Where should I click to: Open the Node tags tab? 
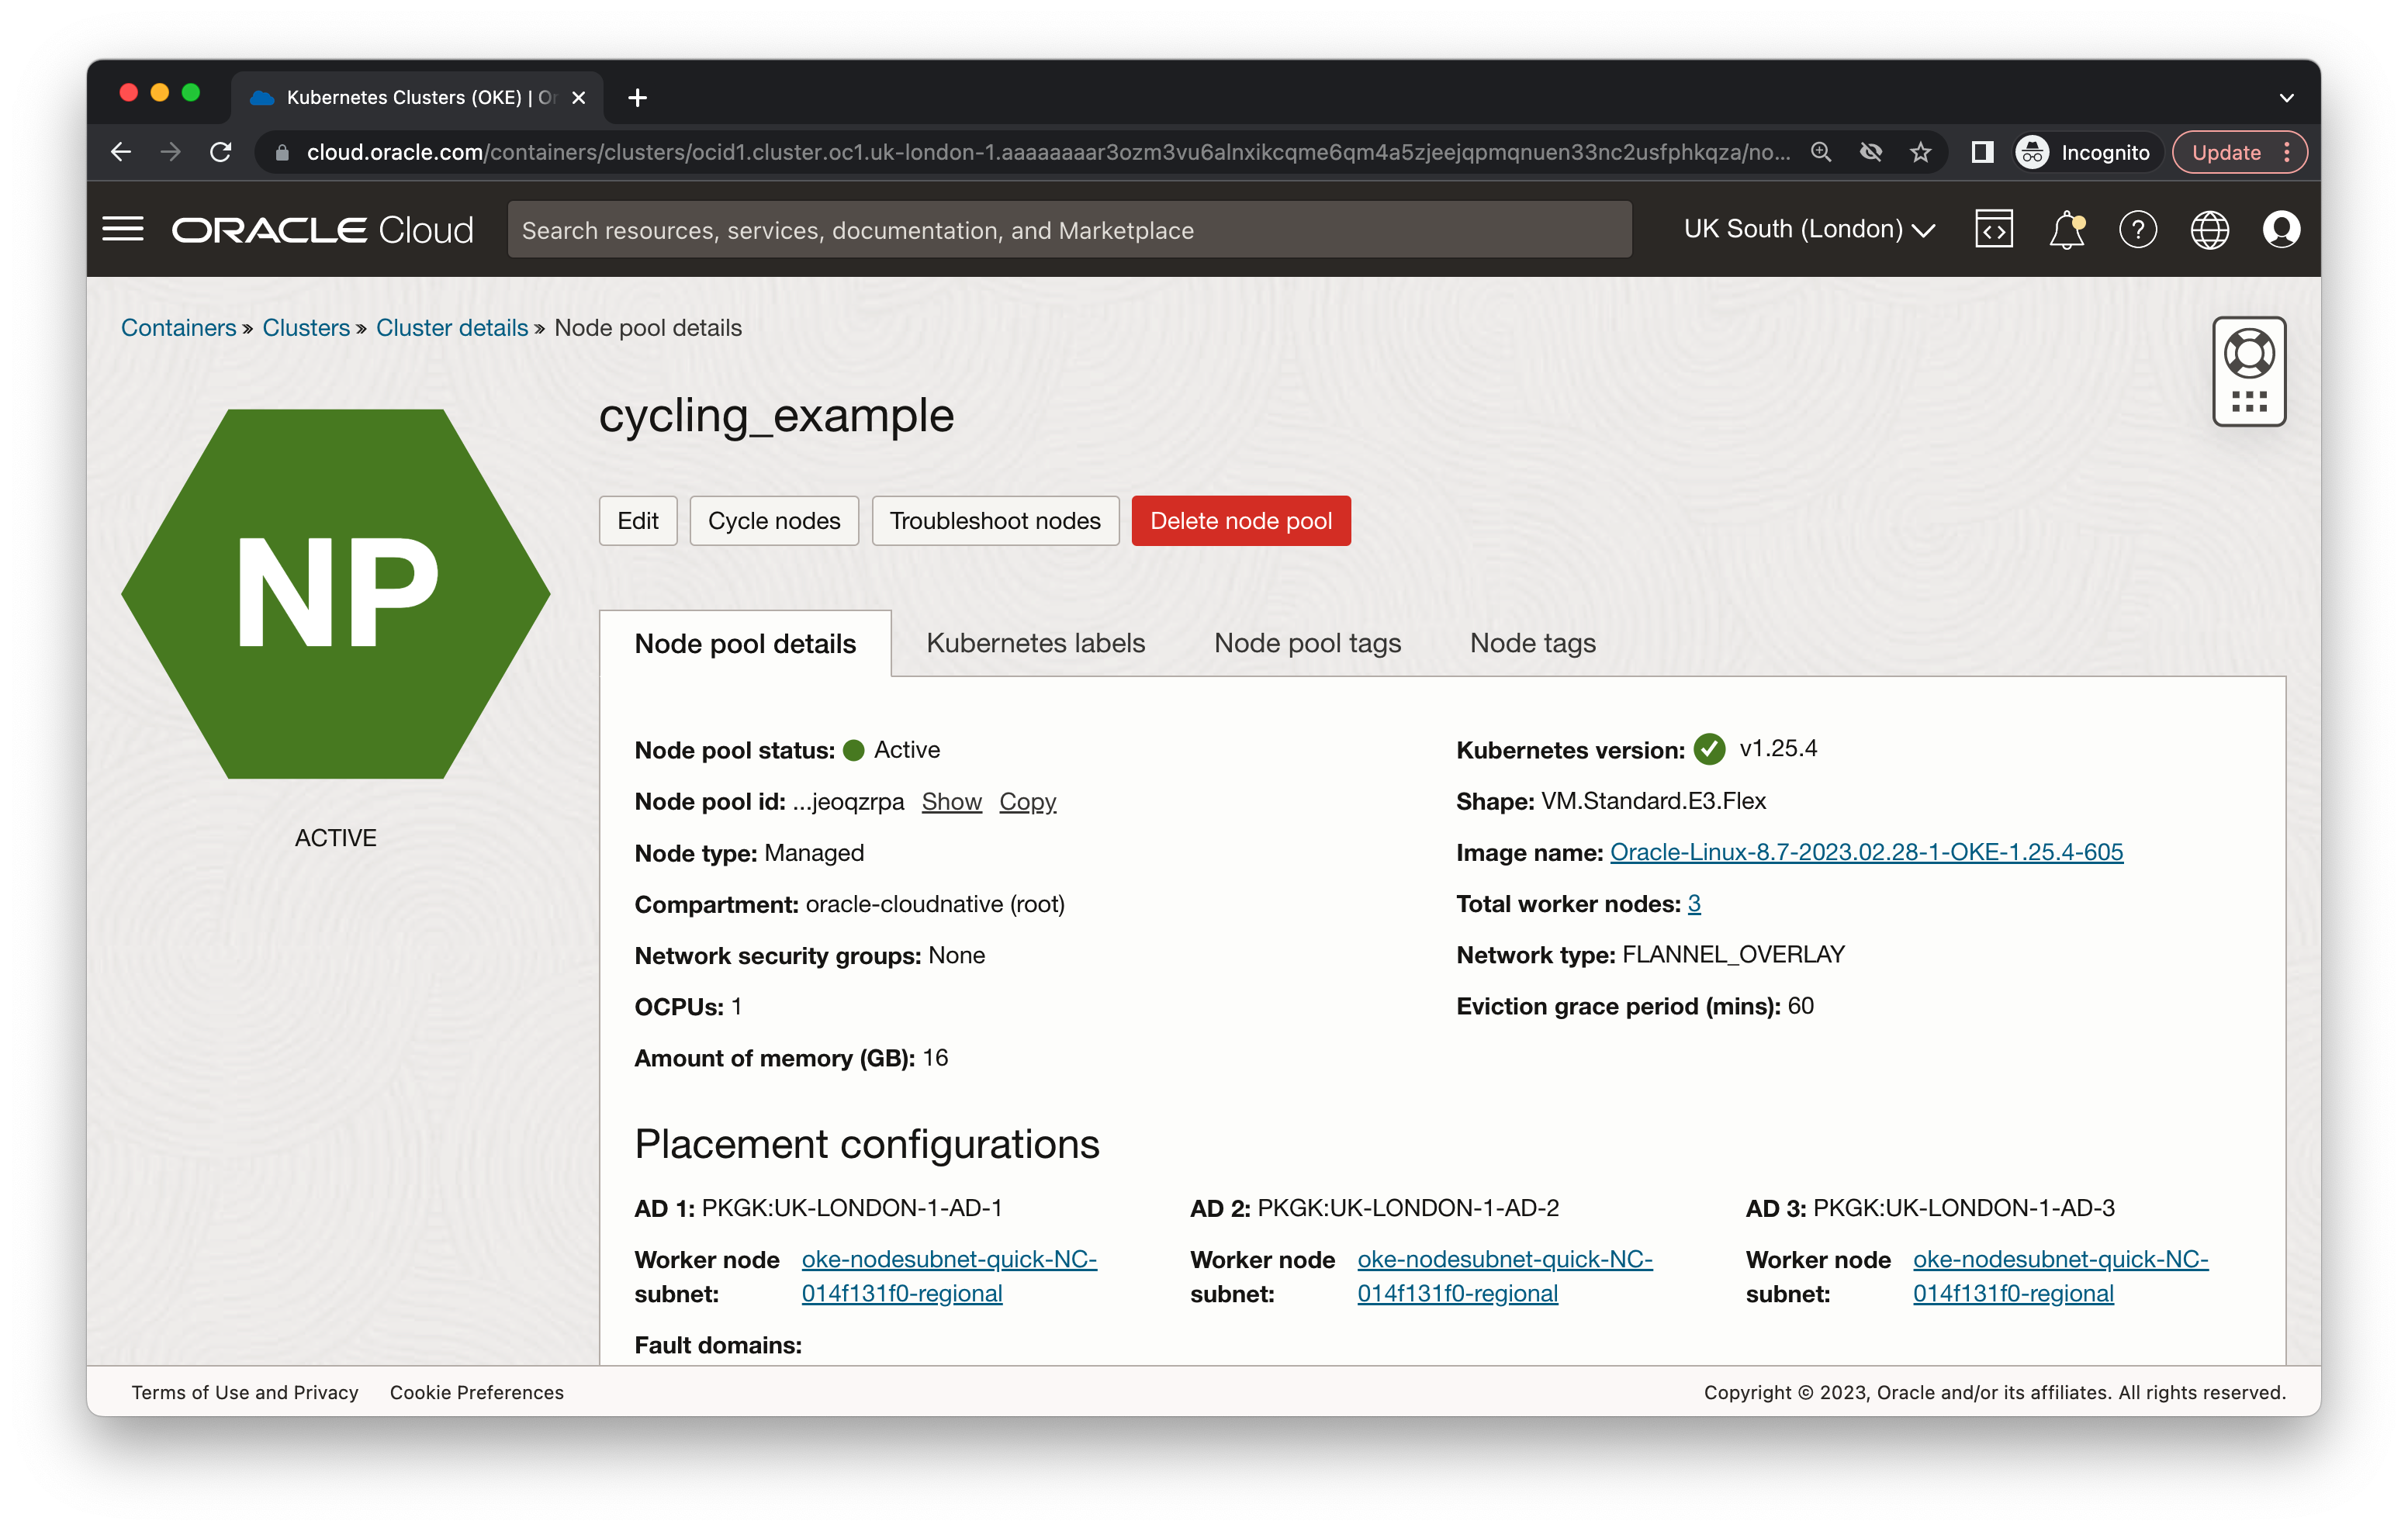(x=1532, y=643)
